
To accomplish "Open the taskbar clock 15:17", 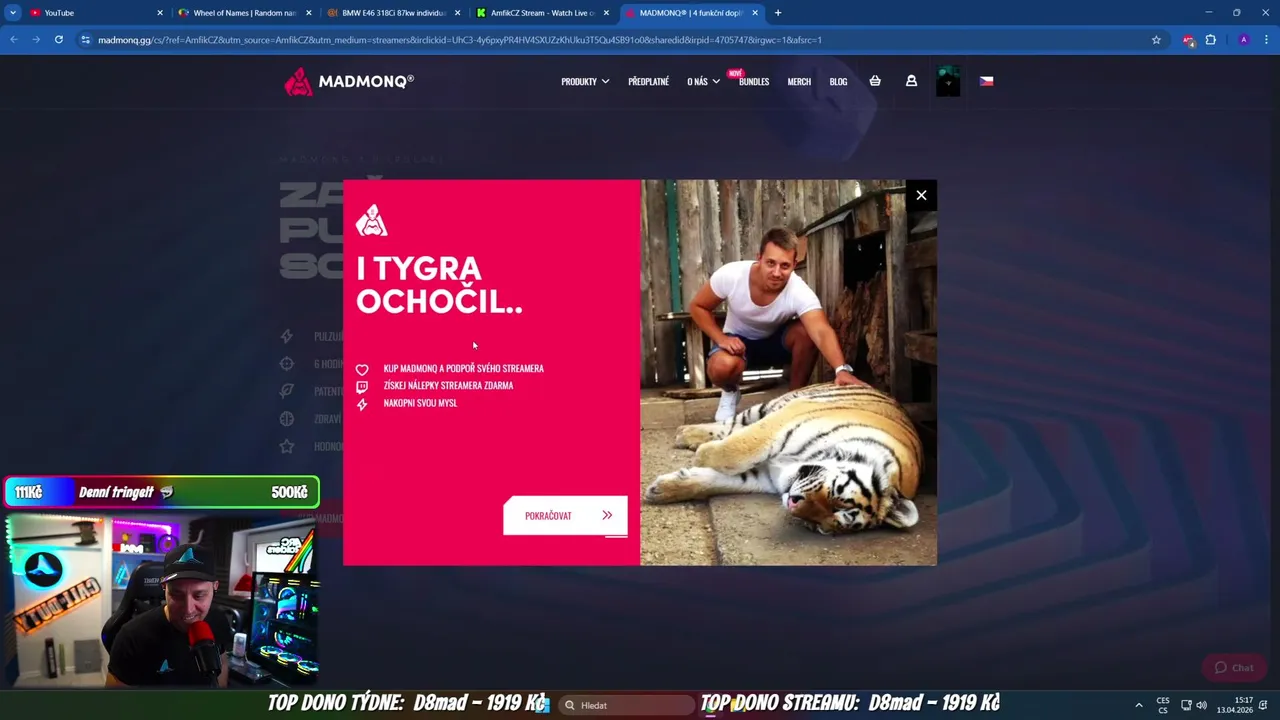I will (x=1235, y=705).
